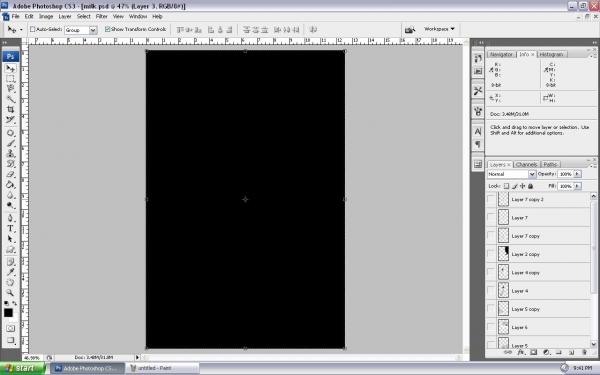Open the Filter menu

tap(101, 16)
